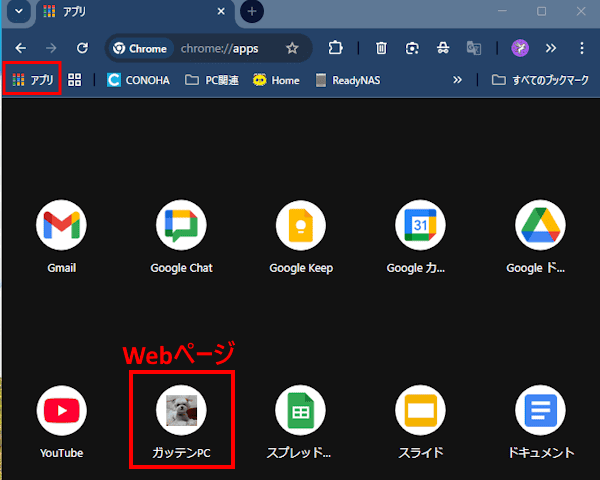
Task: Go back to previous page
Action: pyautogui.click(x=21, y=48)
